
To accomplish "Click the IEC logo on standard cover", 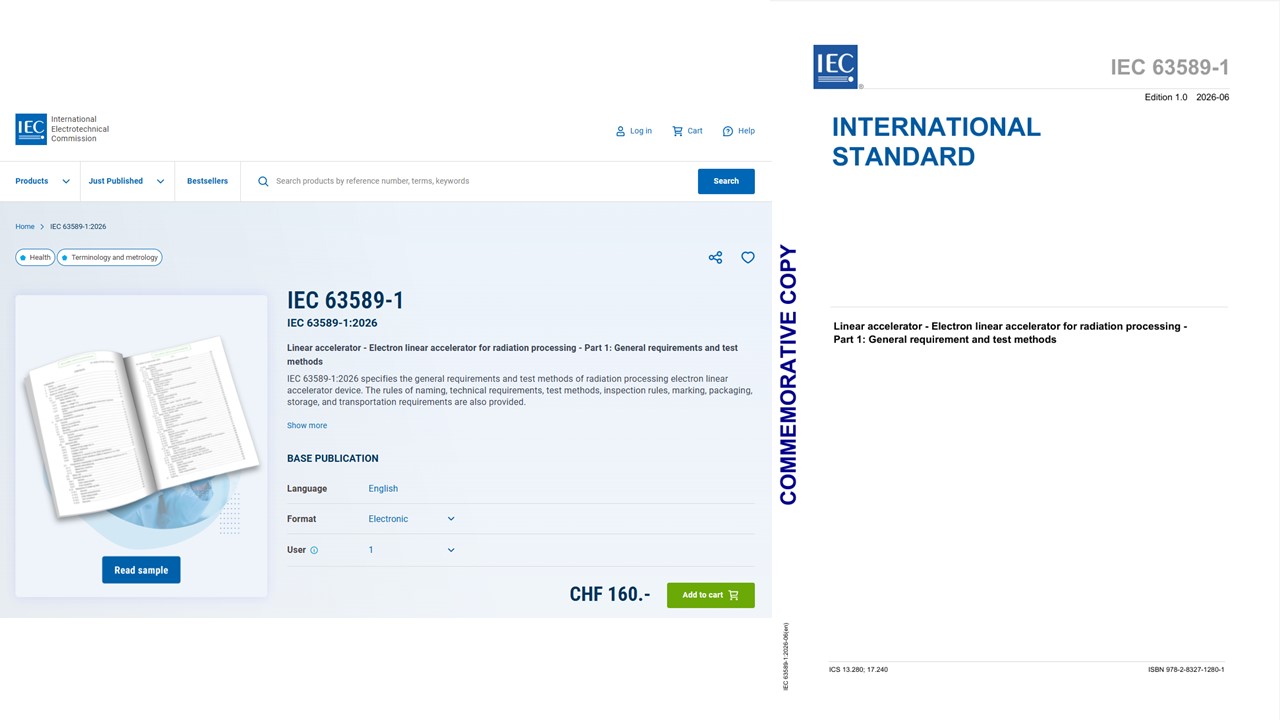I will (836, 67).
